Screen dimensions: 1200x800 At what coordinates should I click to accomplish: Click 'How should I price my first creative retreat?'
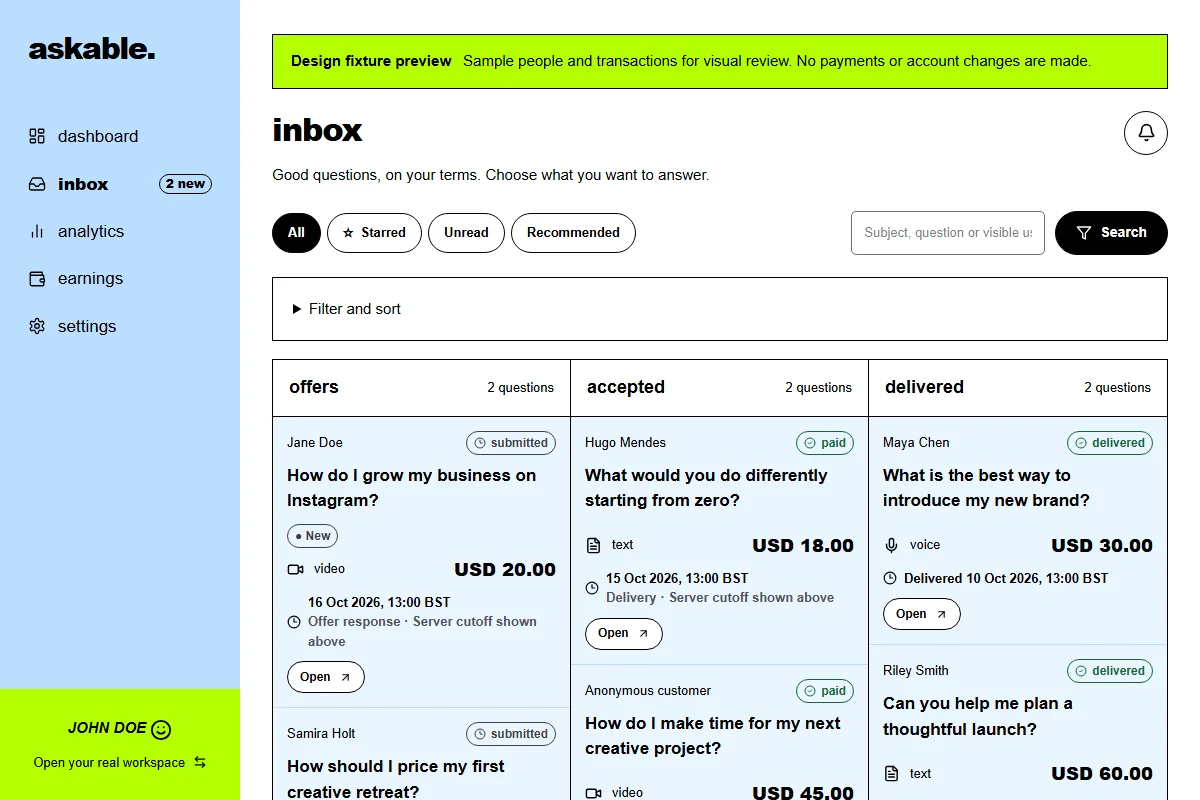tap(396, 779)
